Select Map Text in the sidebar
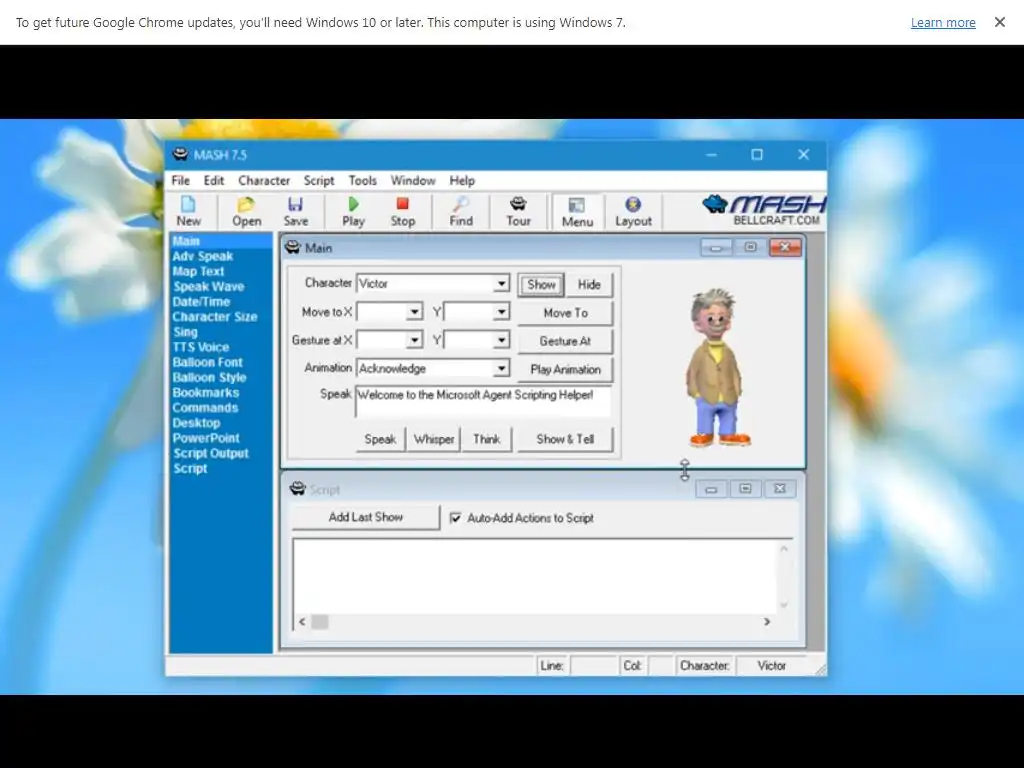This screenshot has width=1024, height=768. click(198, 271)
